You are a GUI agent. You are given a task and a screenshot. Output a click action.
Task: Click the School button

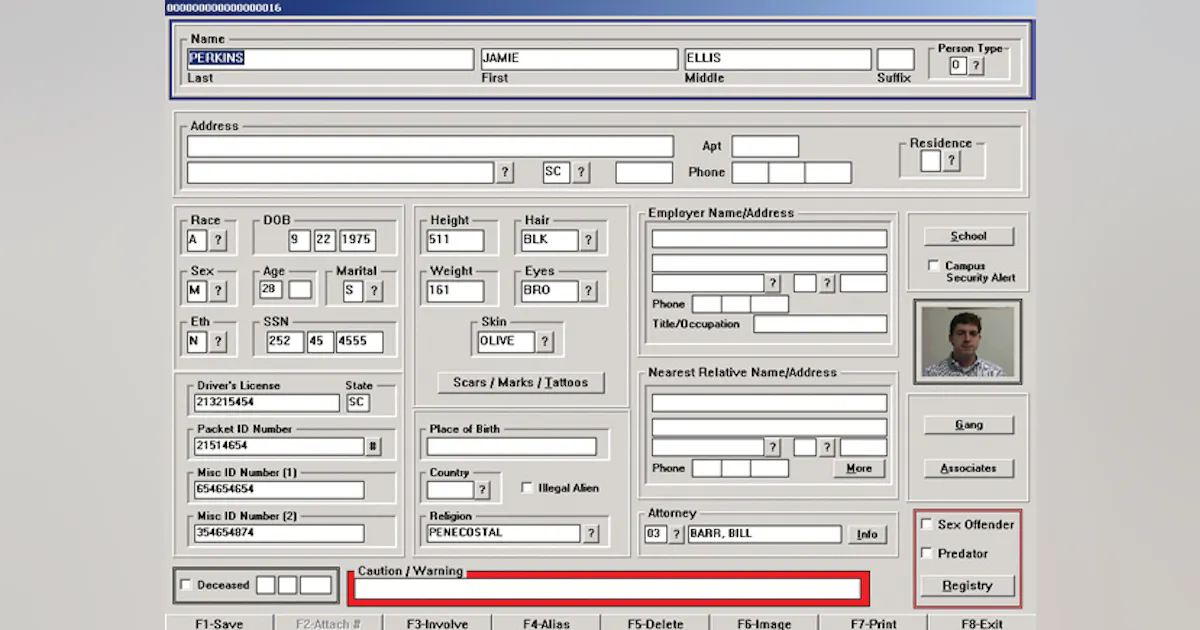pos(968,236)
